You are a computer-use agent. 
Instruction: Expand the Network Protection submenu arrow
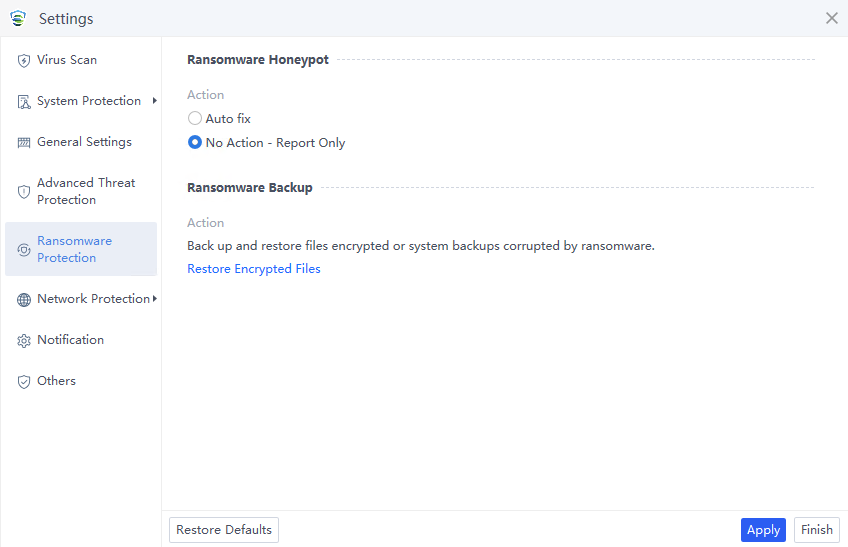tap(154, 299)
